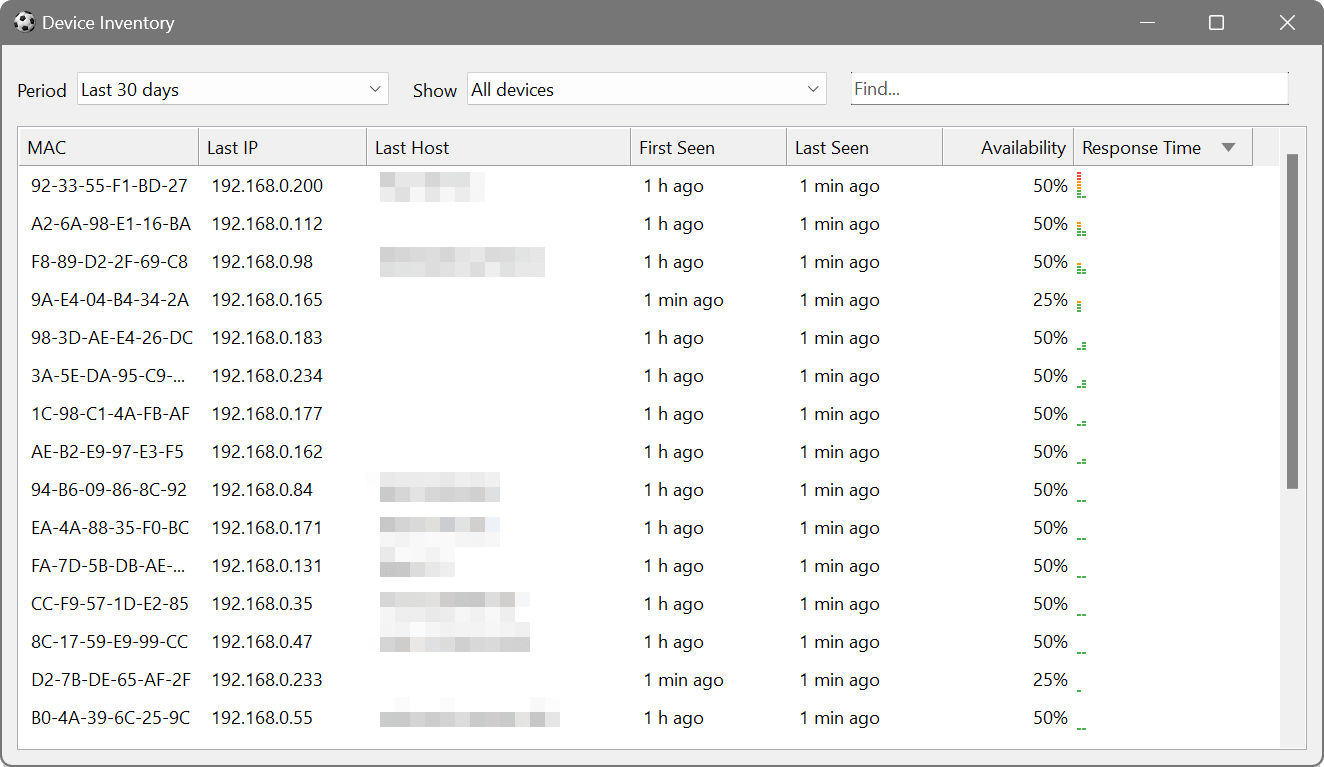Click the 25% availability of 192.168.0.165
This screenshot has width=1324, height=767.
(1050, 300)
